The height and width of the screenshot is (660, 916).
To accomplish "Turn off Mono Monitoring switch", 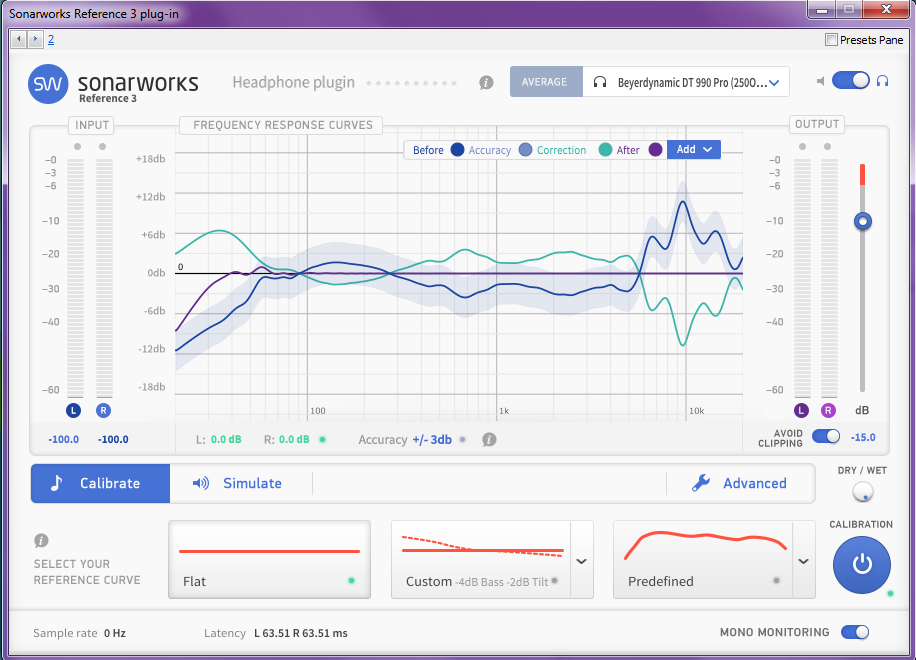I will click(x=855, y=632).
